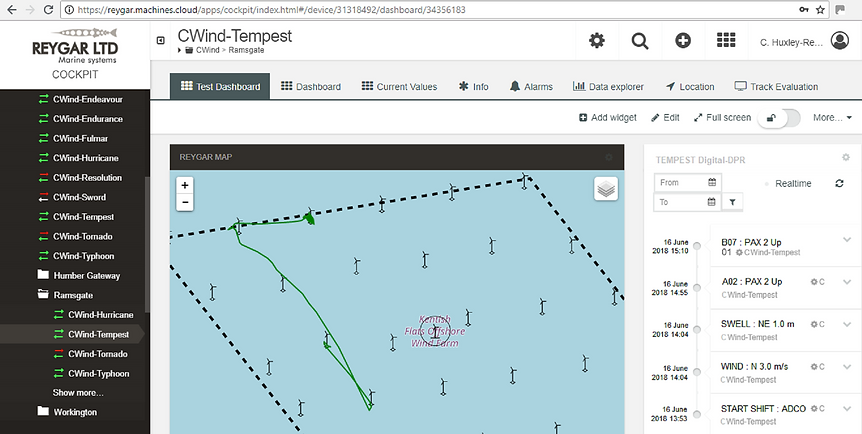Expand the WIND : N 3.0 m/s event
The image size is (862, 434).
click(847, 366)
